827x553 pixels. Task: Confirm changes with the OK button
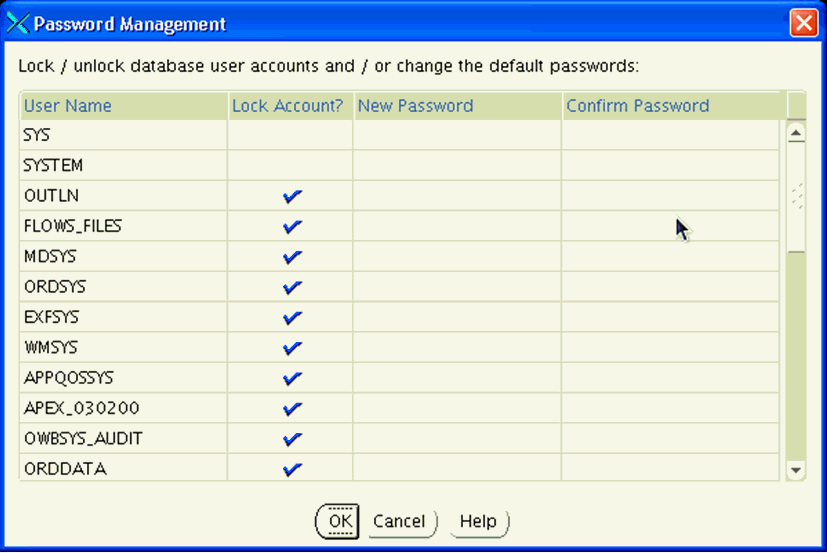pos(338,521)
